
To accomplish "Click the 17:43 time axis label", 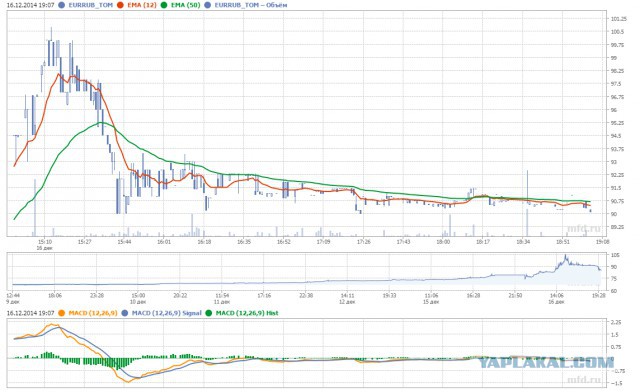I will click(403, 242).
